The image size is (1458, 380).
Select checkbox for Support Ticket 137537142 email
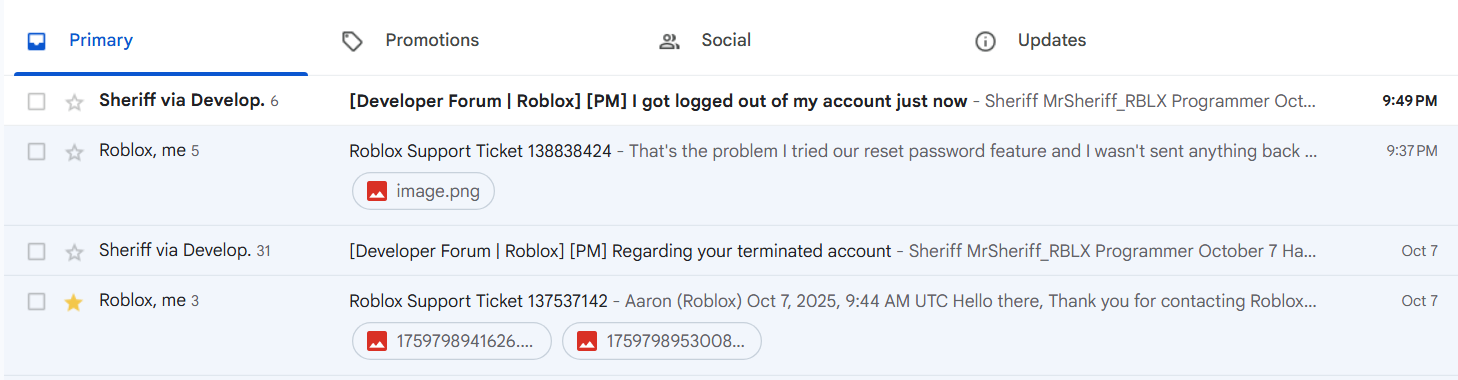(x=37, y=301)
